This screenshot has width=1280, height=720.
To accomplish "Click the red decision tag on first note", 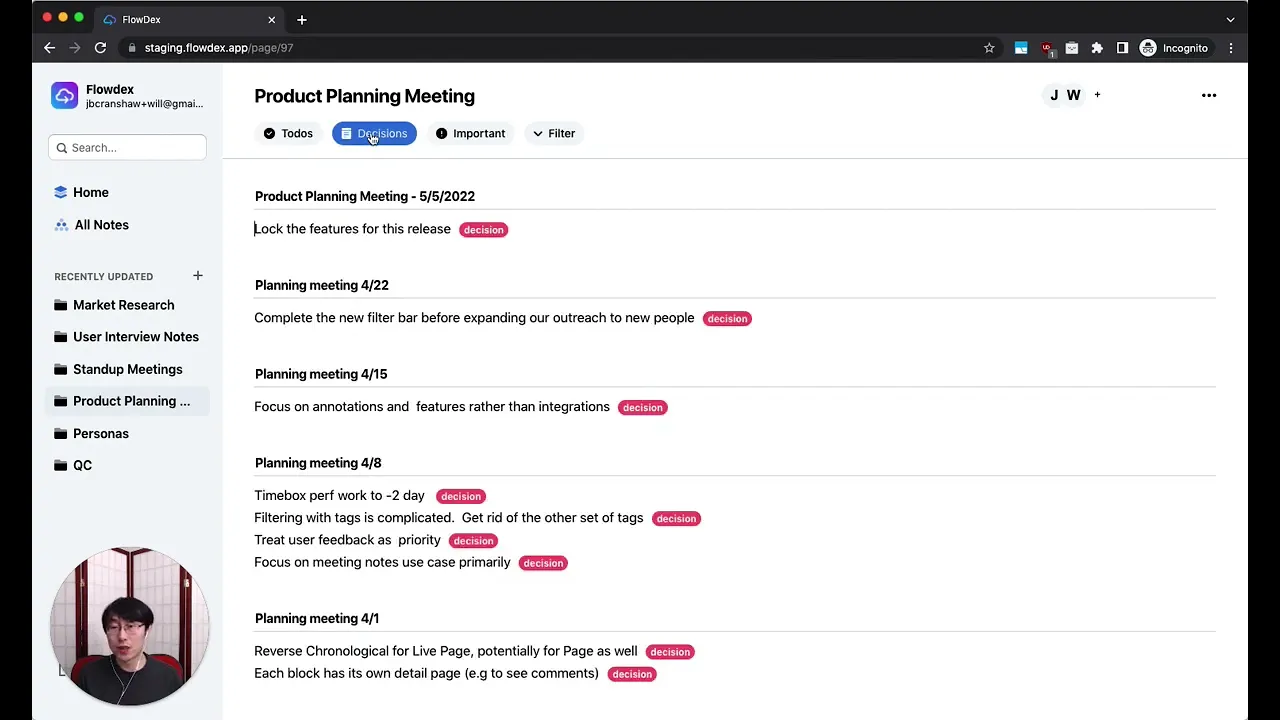I will (x=483, y=230).
